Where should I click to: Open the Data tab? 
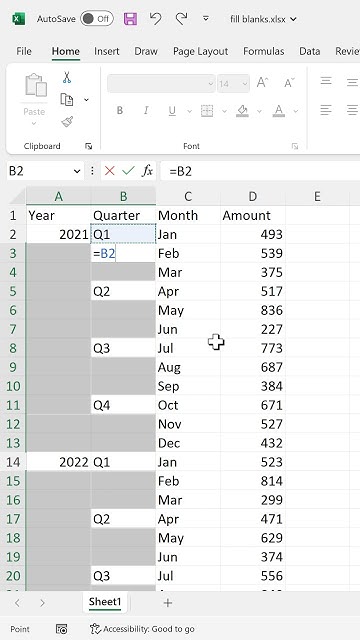point(309,51)
